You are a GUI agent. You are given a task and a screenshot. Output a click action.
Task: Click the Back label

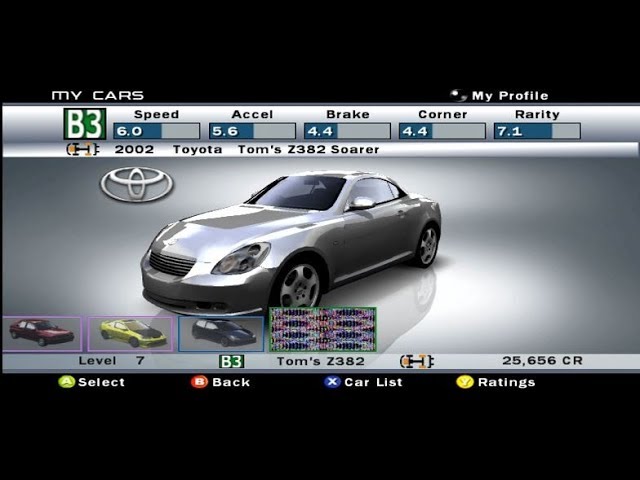pyautogui.click(x=231, y=382)
